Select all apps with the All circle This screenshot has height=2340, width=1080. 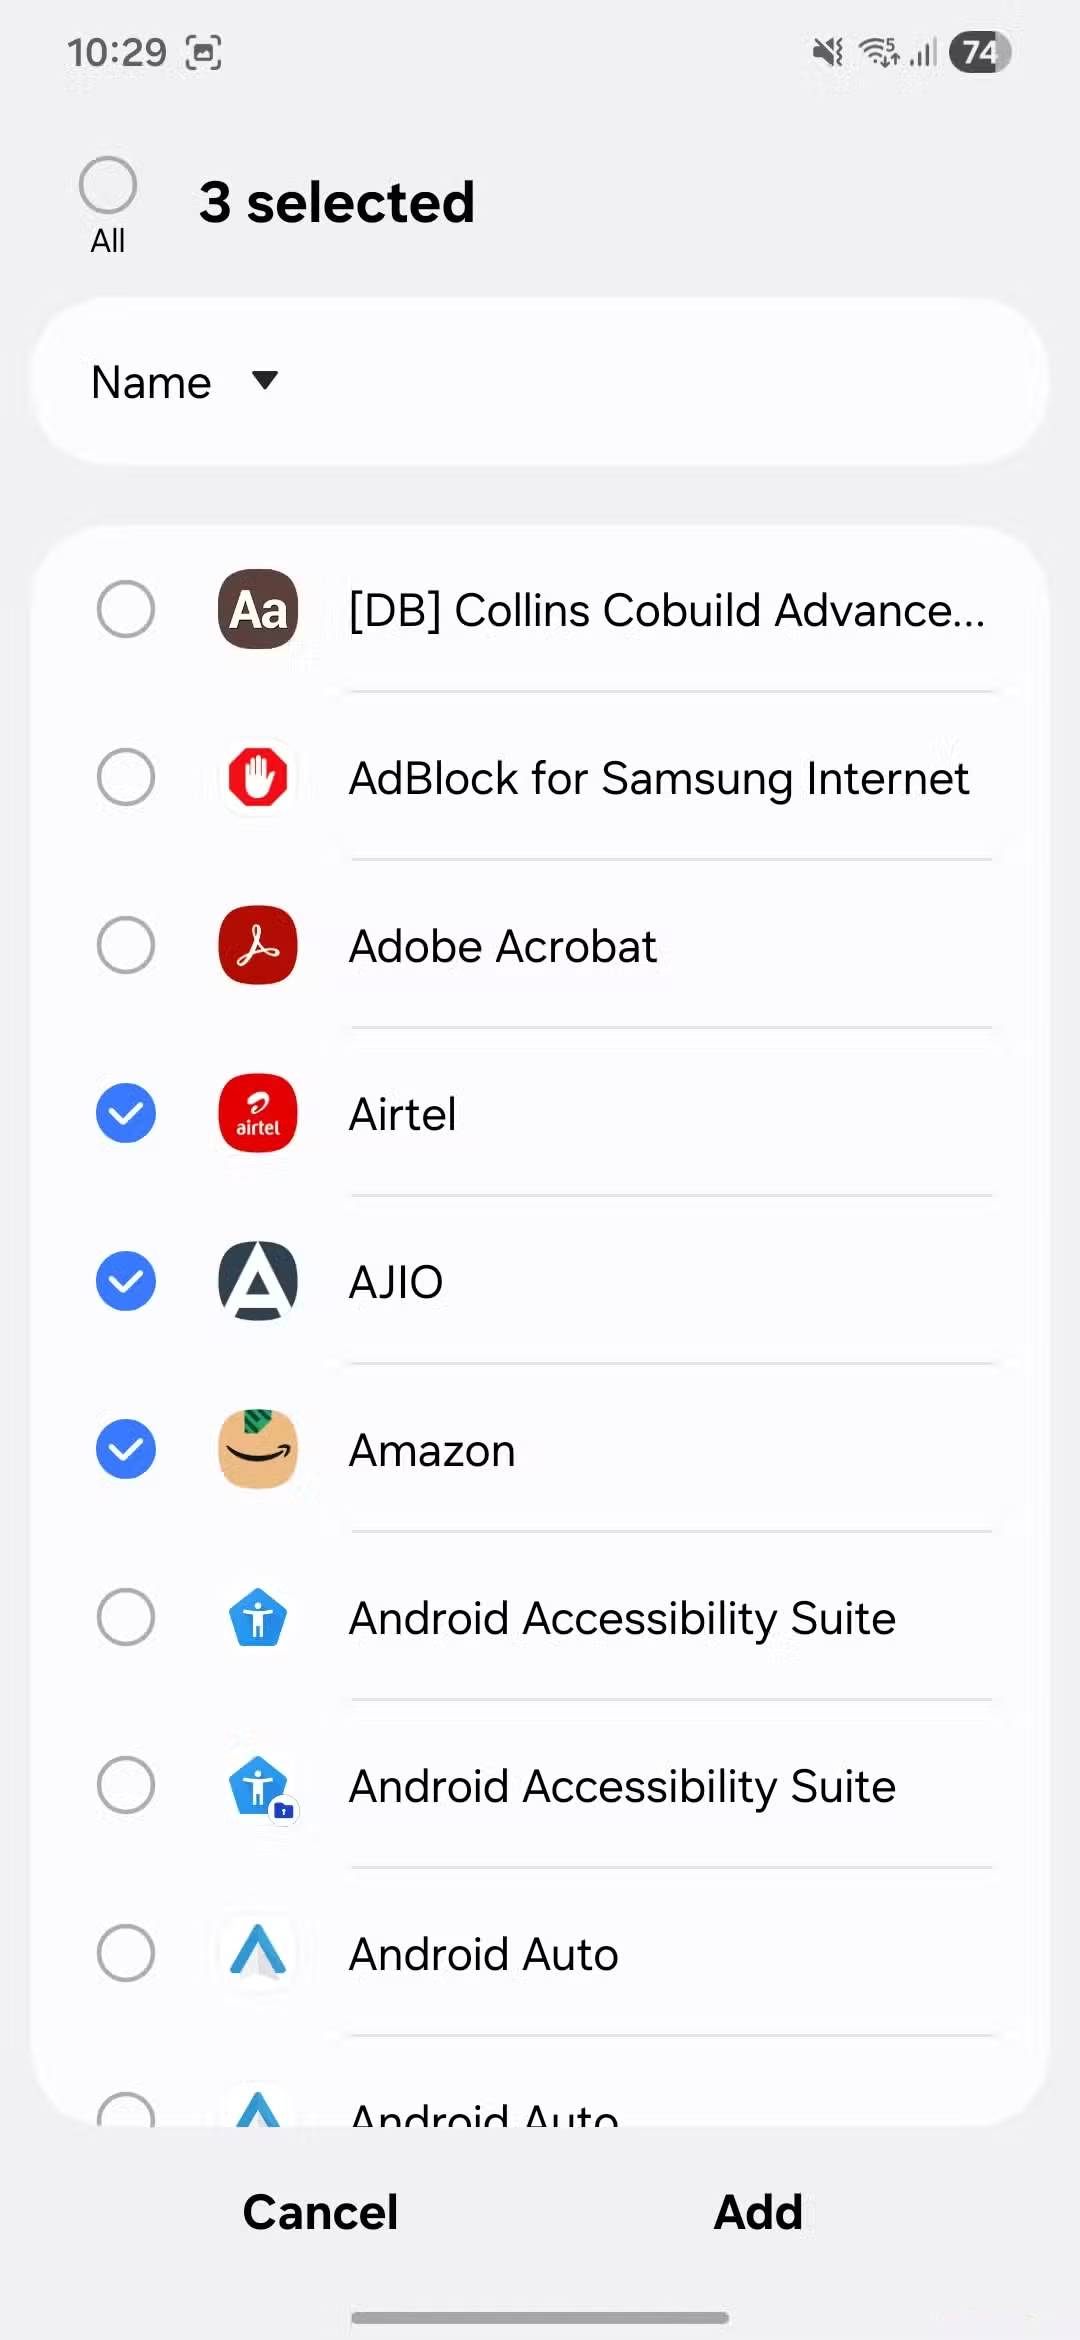pos(108,186)
